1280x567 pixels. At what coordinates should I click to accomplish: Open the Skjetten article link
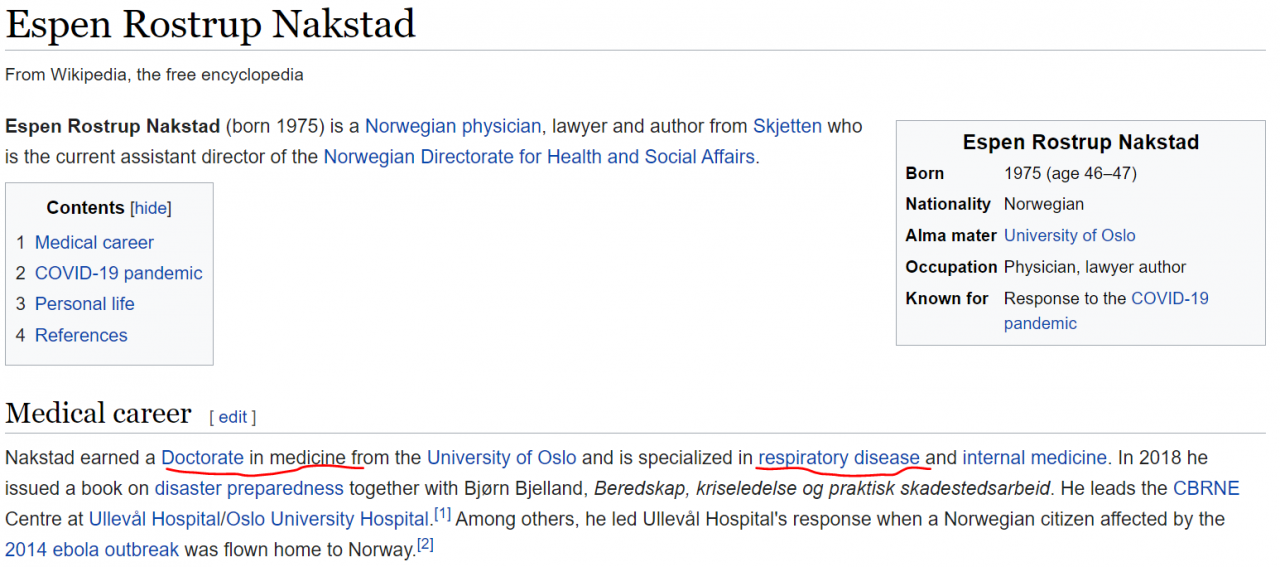787,126
